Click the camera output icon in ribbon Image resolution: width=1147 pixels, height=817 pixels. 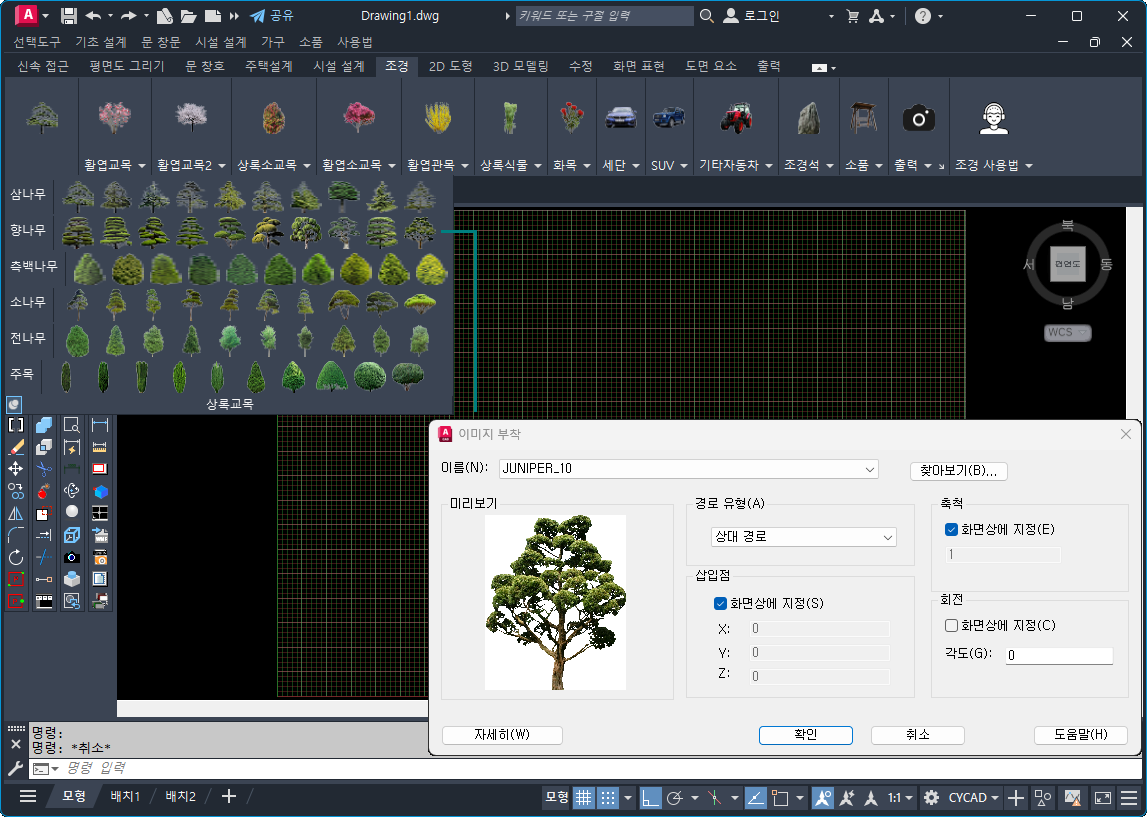918,119
